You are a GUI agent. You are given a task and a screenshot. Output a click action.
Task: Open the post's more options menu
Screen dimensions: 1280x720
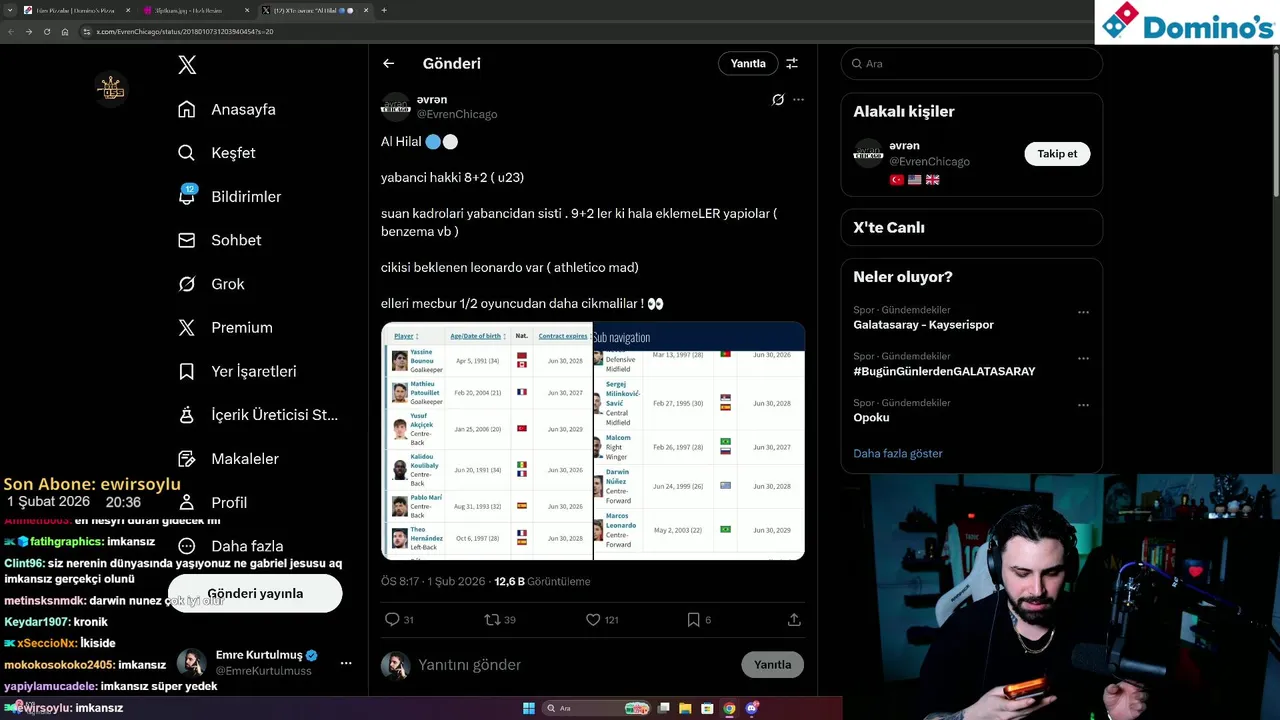(x=798, y=100)
